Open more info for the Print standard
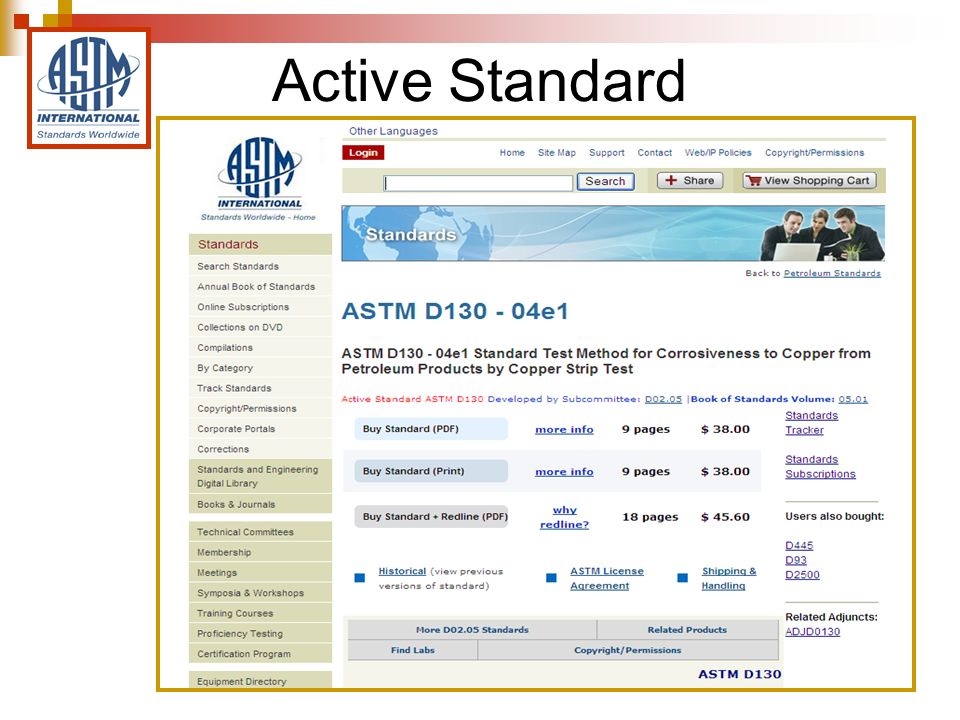960x720 pixels. click(x=564, y=472)
